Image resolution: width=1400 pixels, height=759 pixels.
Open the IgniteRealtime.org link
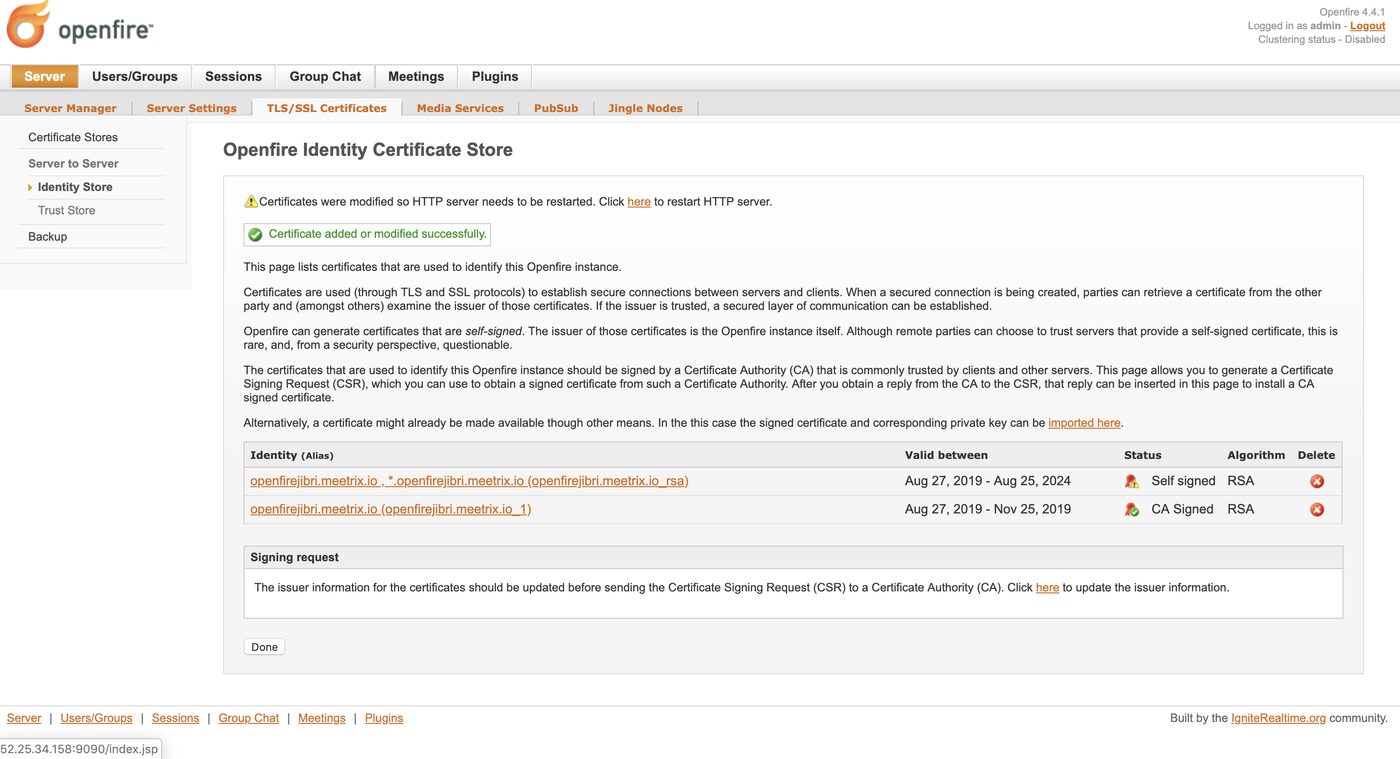[x=1278, y=718]
